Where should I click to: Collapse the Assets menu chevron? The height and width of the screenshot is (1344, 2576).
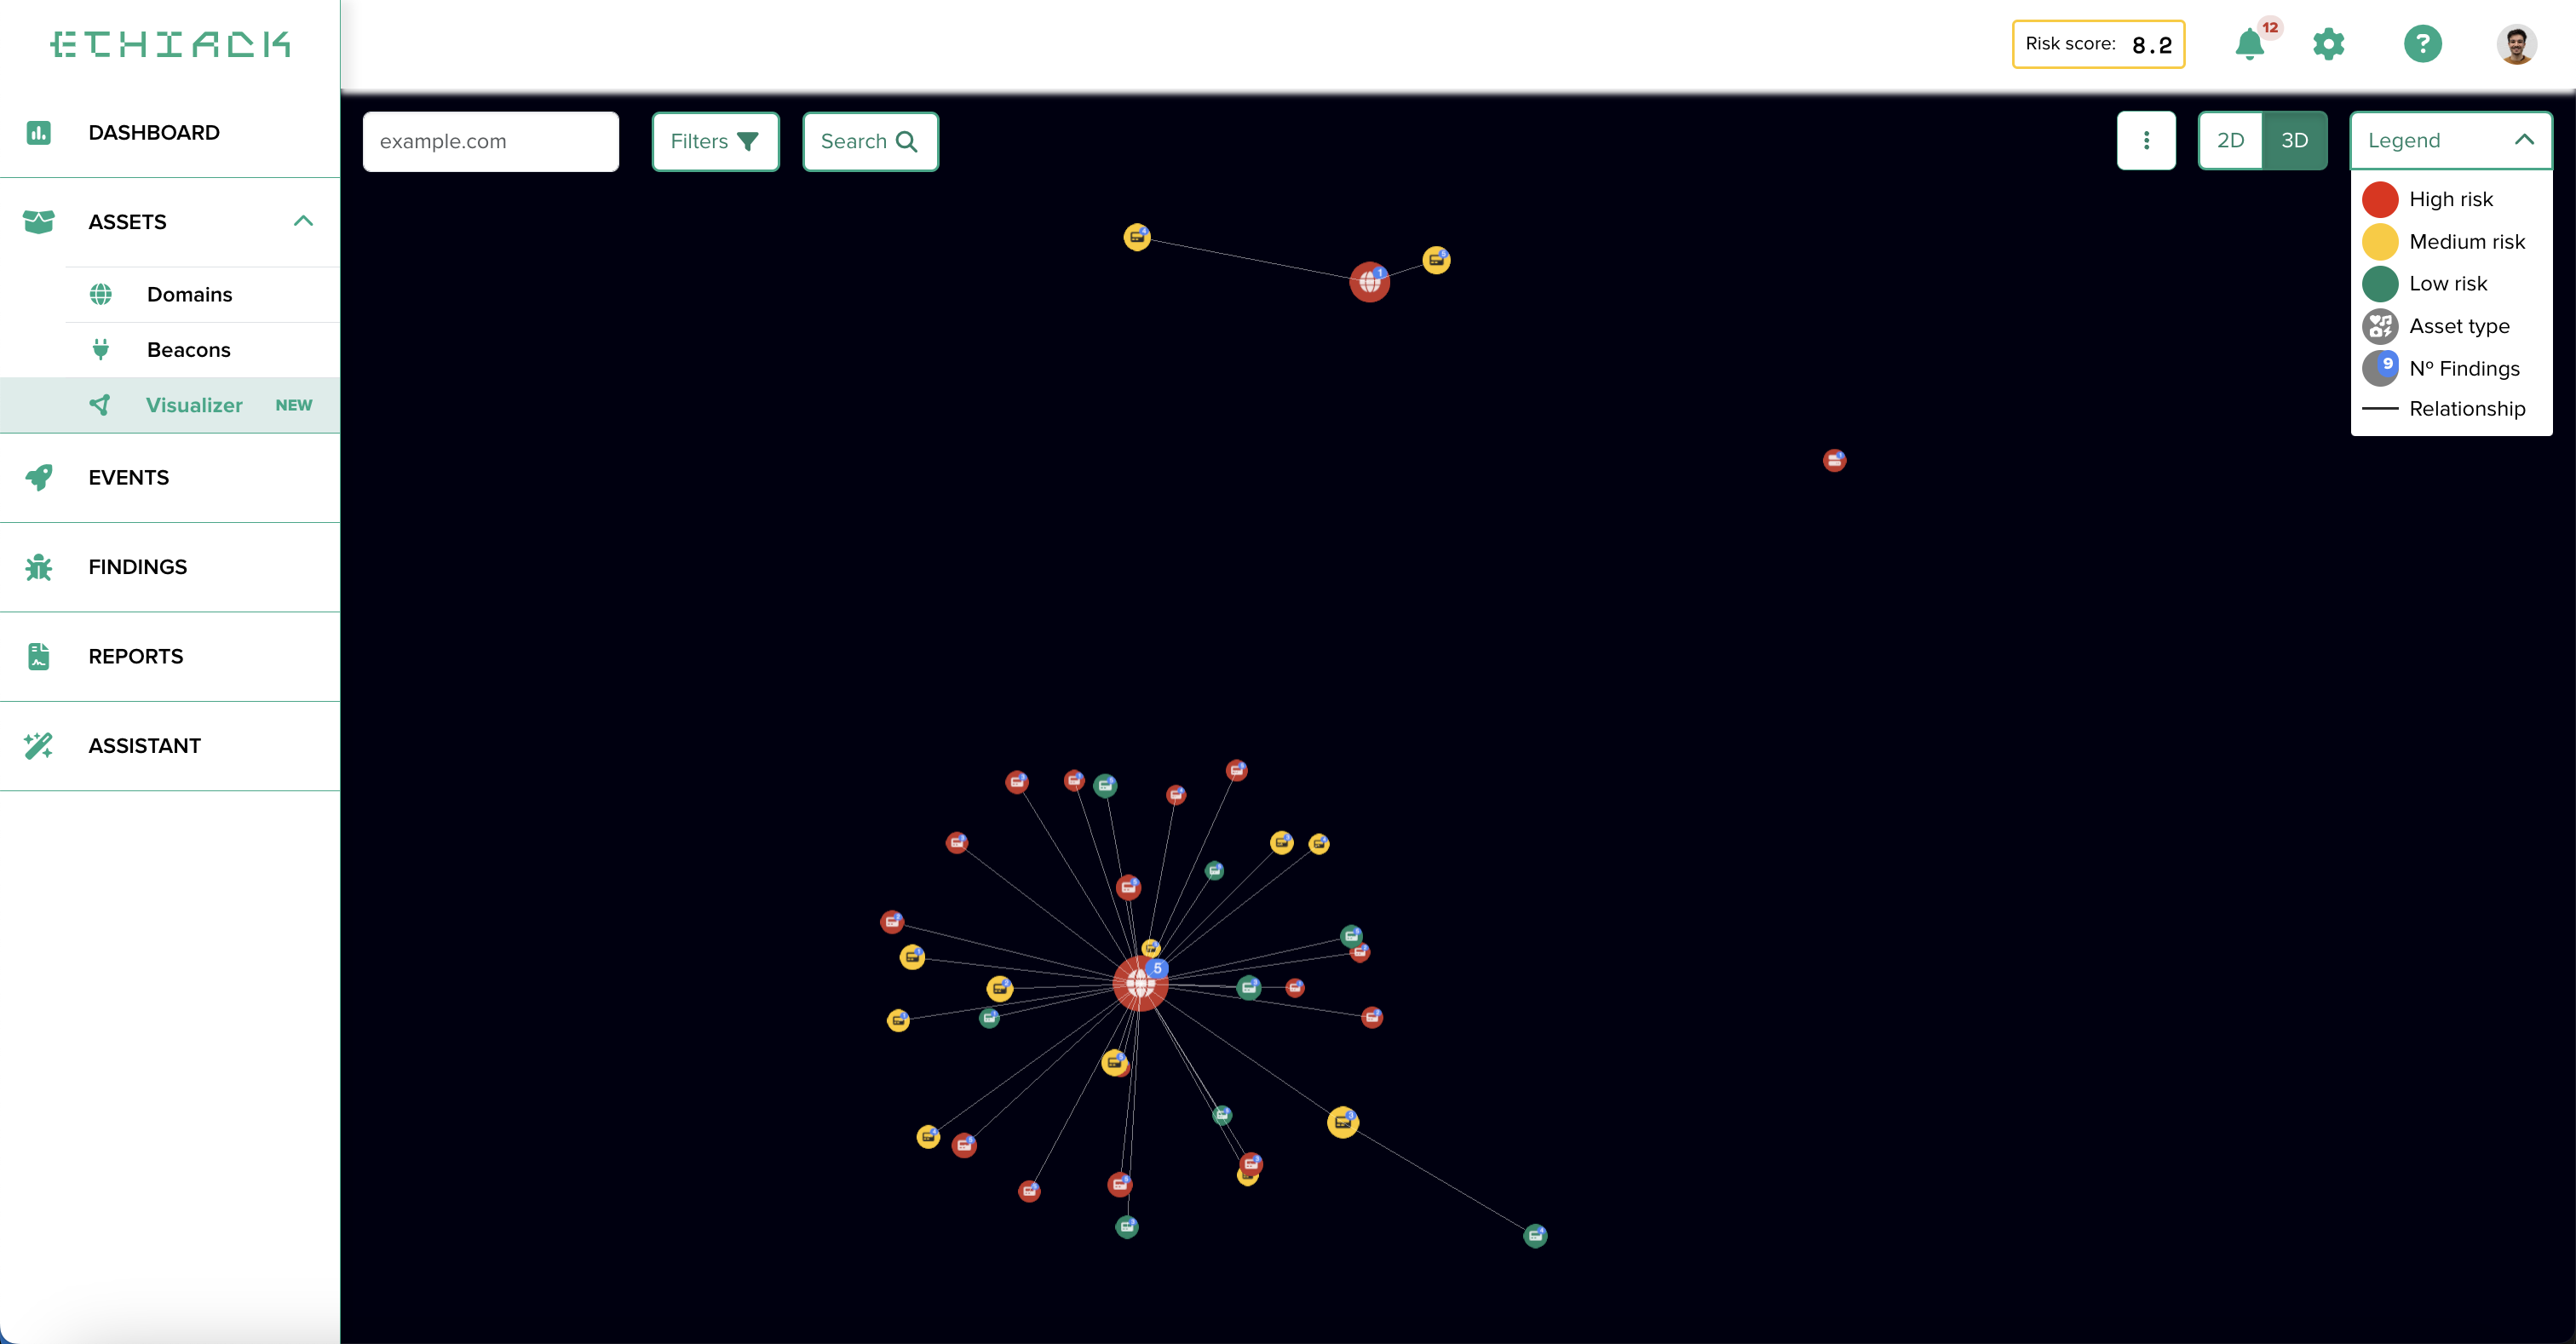(x=304, y=221)
